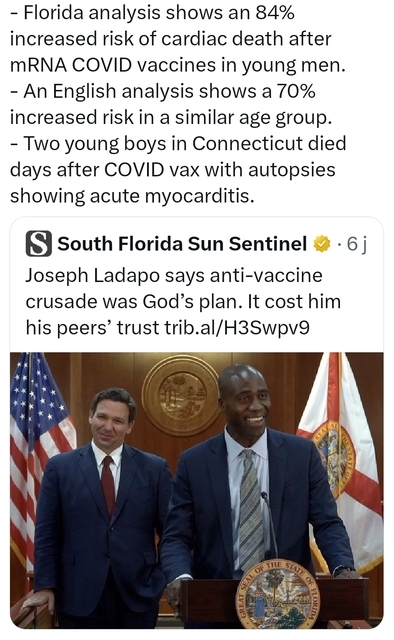Image resolution: width=394 pixels, height=640 pixels.
Task: Open the press conference photo
Action: point(196,490)
